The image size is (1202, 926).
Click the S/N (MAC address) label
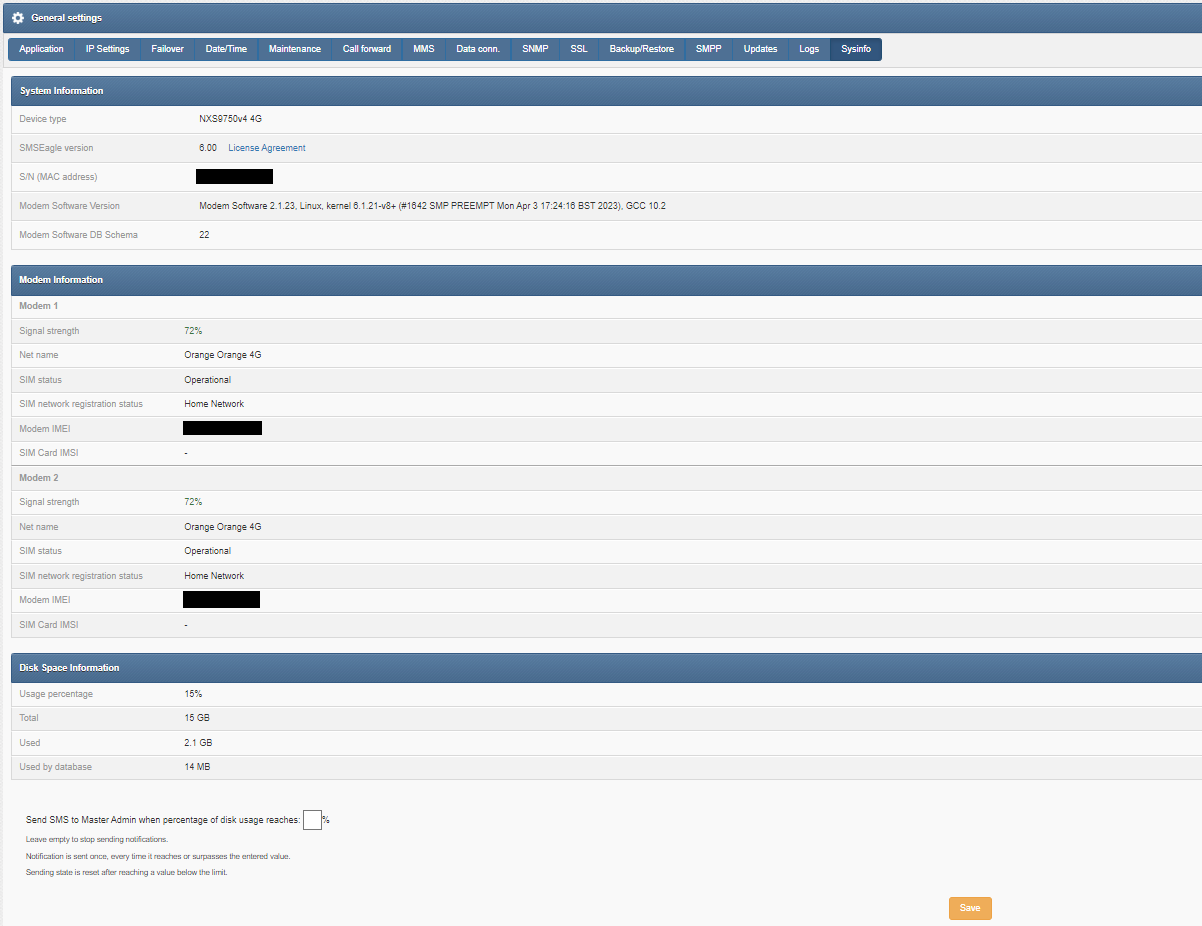coord(58,177)
